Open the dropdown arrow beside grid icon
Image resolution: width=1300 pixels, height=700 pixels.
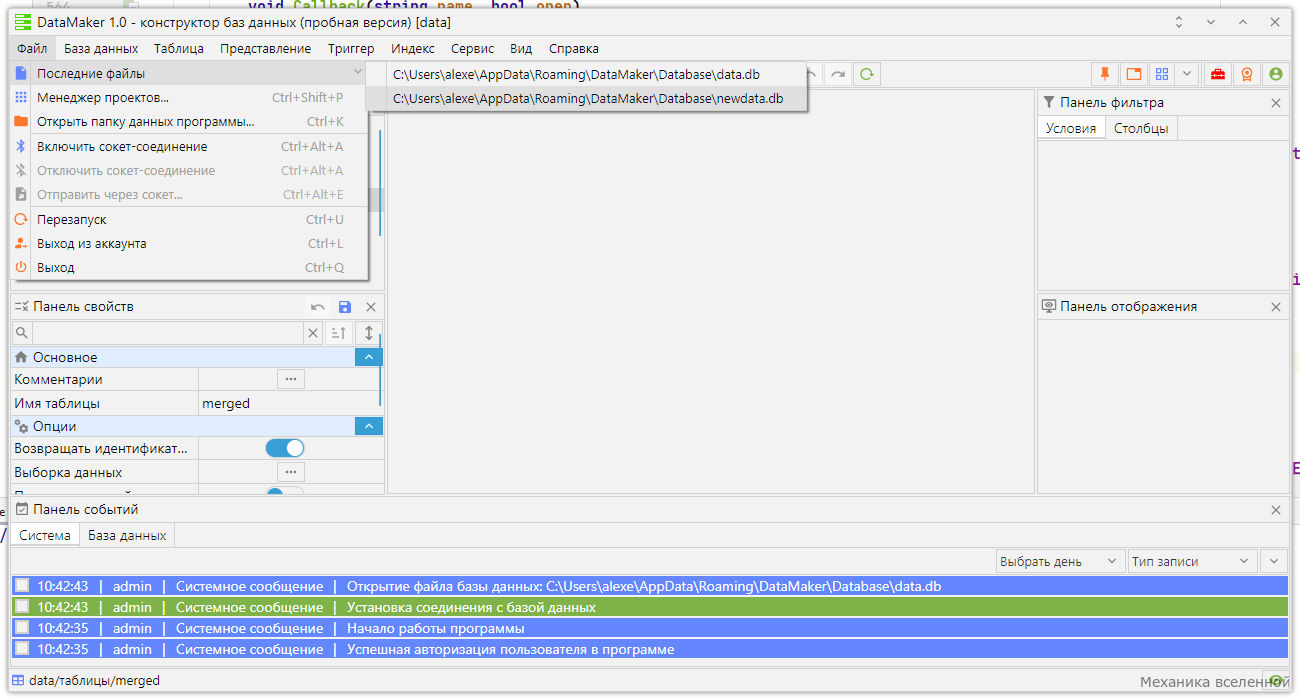tap(1187, 74)
